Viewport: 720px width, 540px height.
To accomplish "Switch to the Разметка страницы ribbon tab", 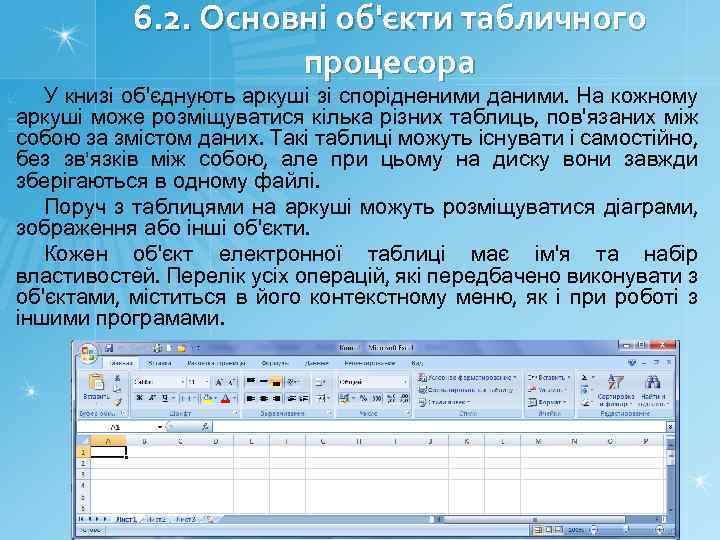I will (216, 363).
